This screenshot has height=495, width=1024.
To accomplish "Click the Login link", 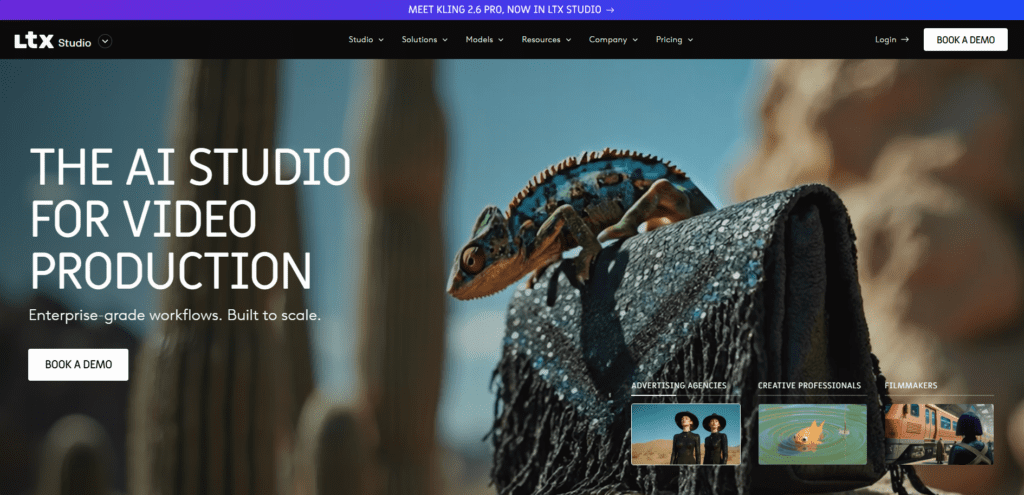I will coord(891,40).
